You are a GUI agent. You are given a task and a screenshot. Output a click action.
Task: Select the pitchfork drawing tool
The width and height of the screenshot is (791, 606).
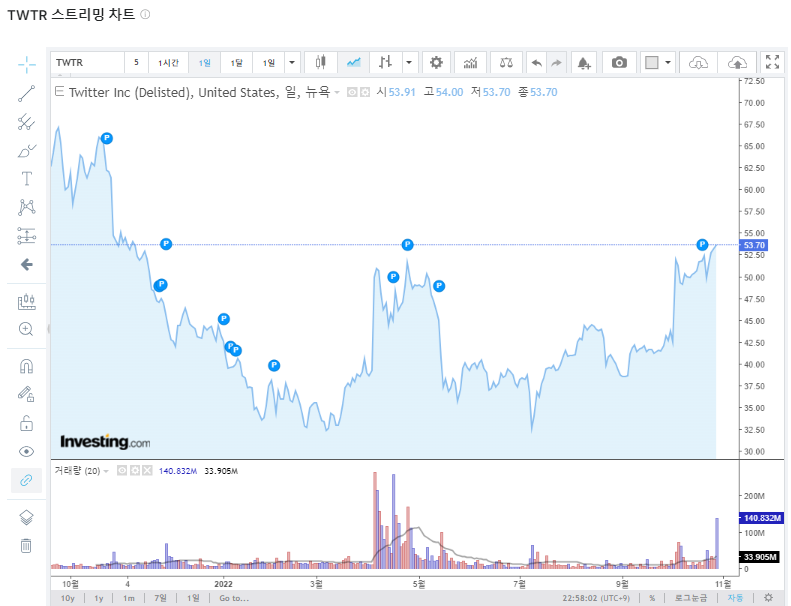tap(27, 122)
